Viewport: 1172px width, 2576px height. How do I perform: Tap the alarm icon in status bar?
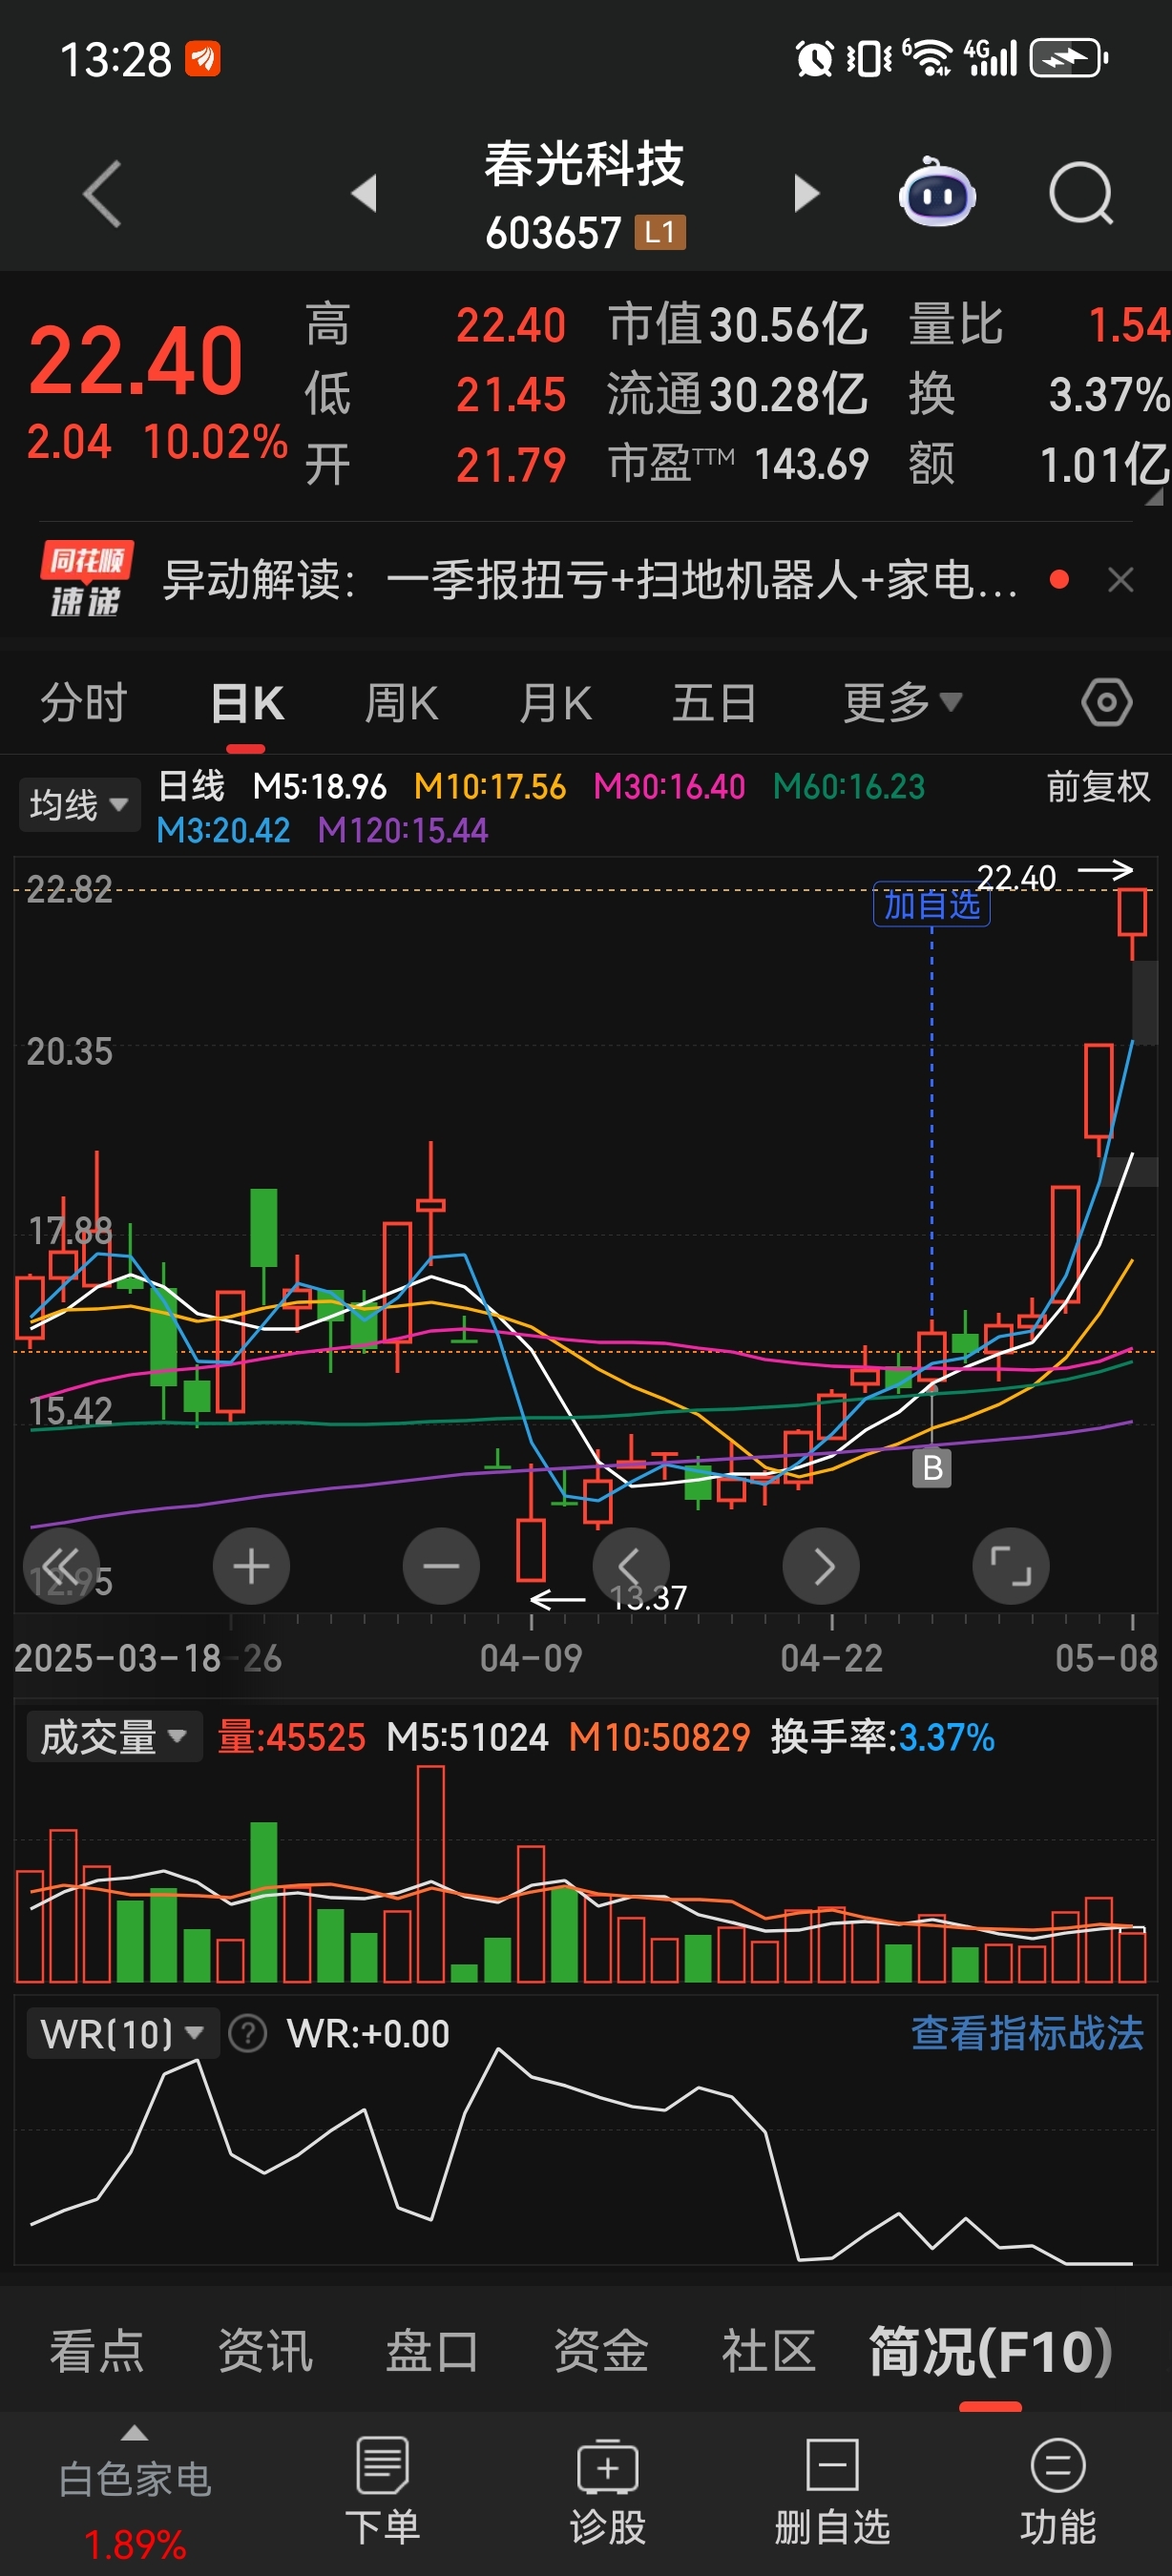tap(814, 59)
